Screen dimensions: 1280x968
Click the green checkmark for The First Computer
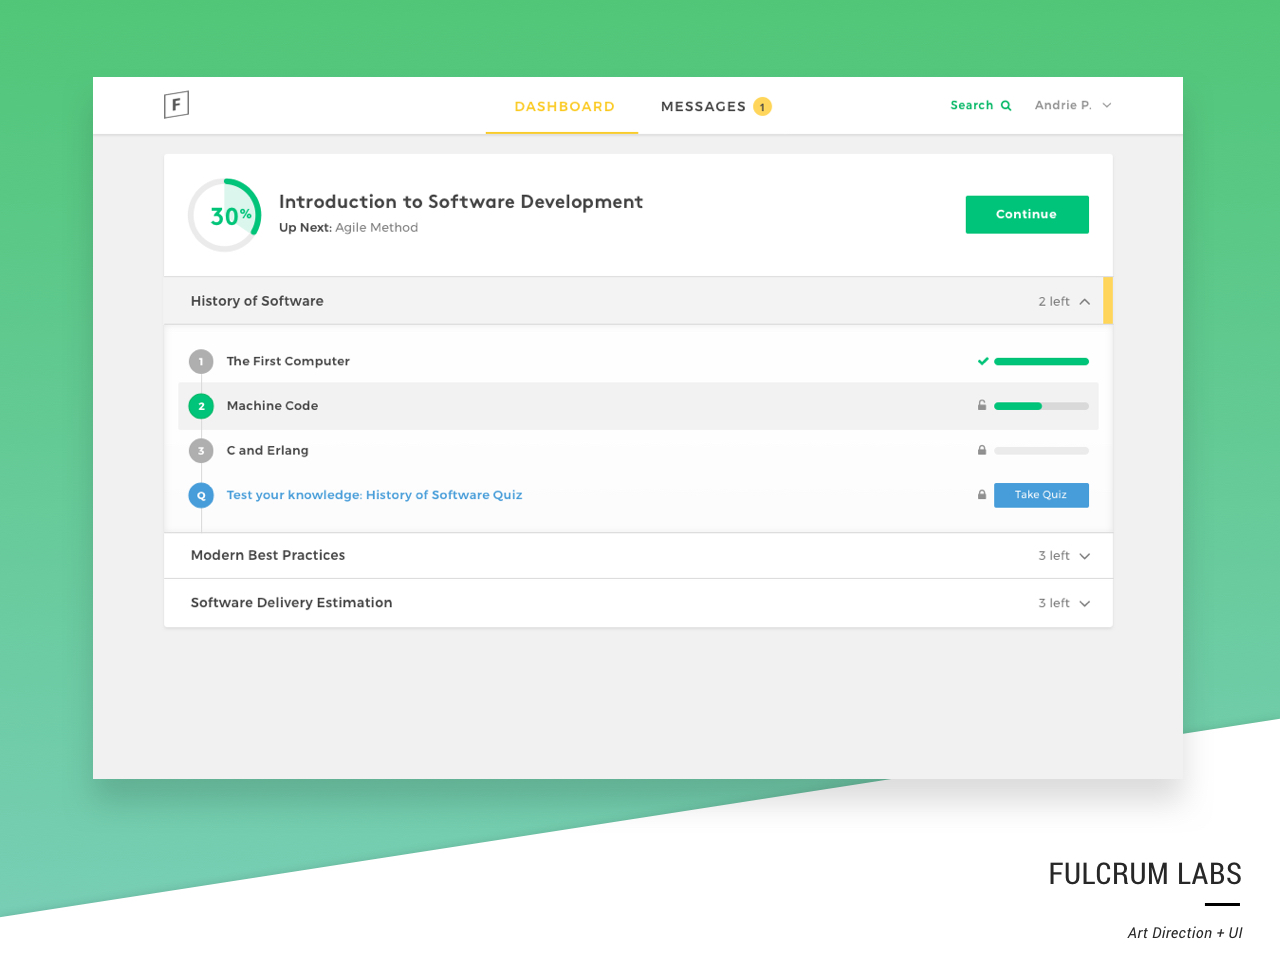tap(983, 361)
